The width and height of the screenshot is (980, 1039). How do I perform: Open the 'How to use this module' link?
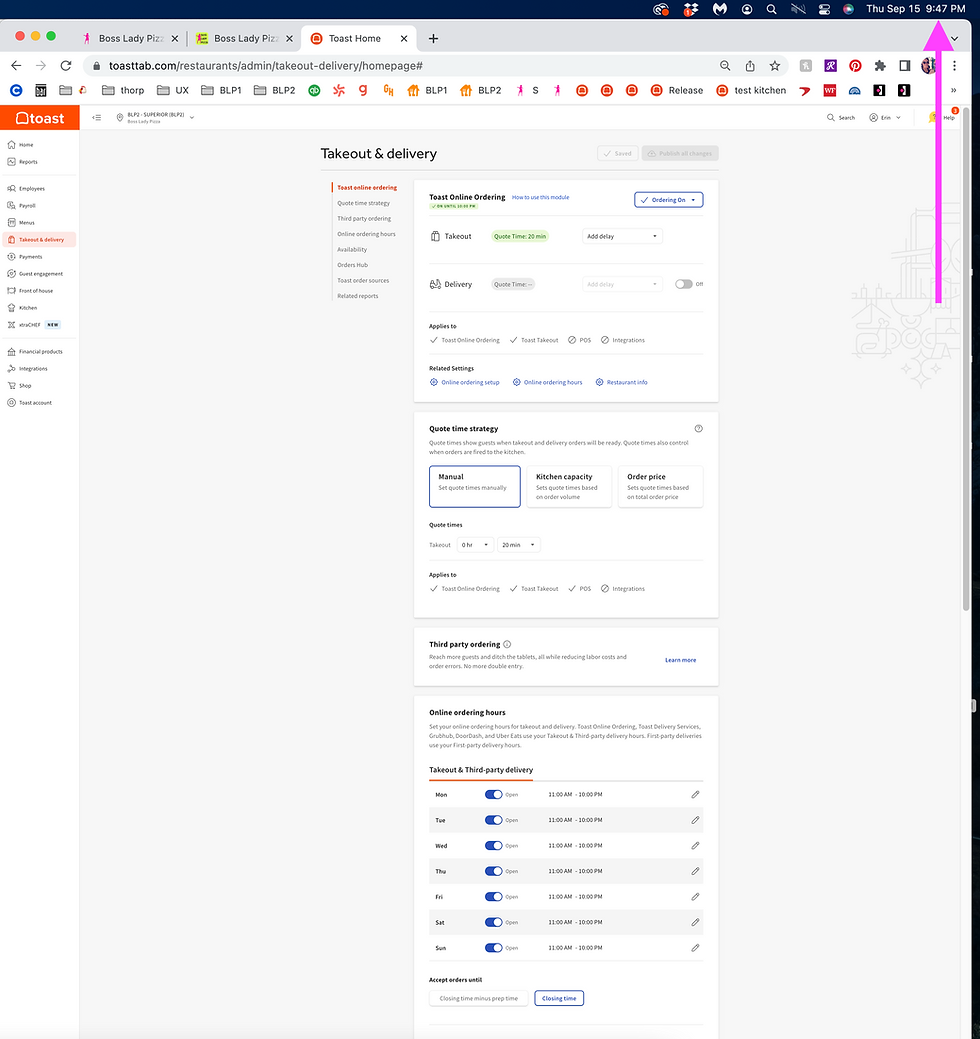[x=540, y=197]
